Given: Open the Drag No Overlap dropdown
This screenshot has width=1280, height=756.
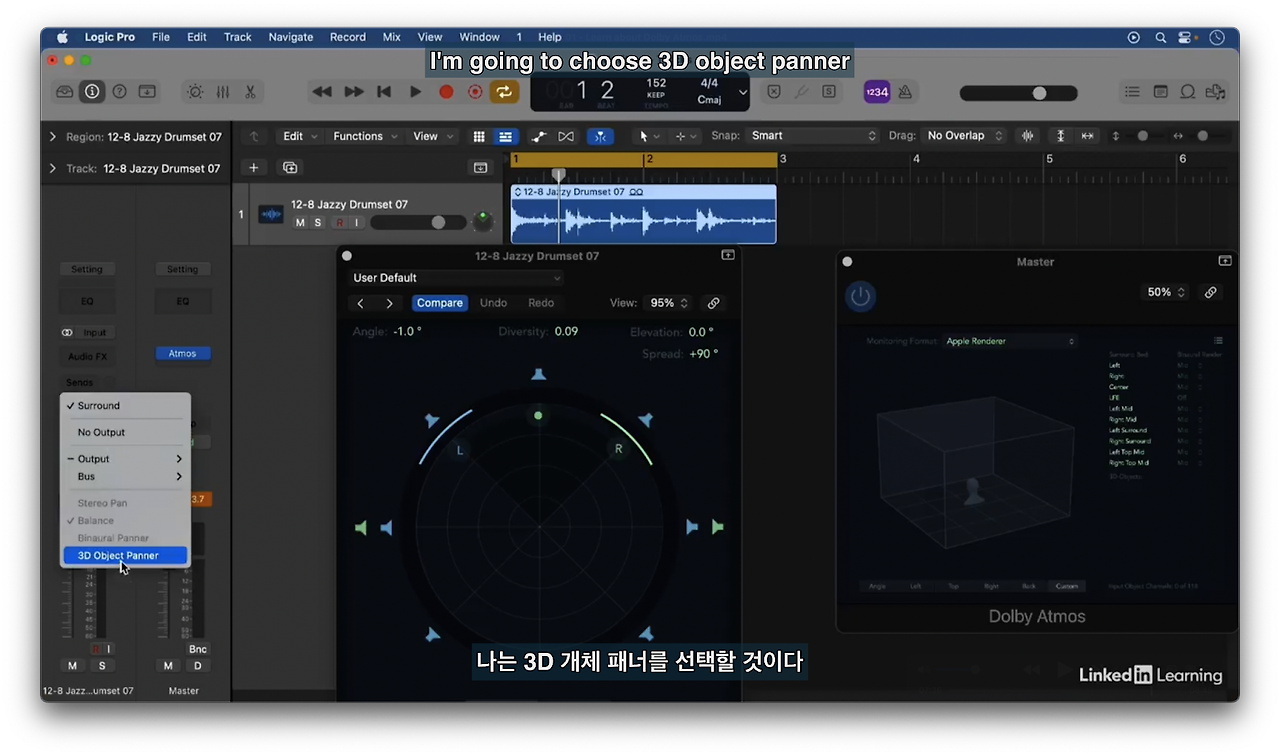Looking at the screenshot, I should (965, 136).
